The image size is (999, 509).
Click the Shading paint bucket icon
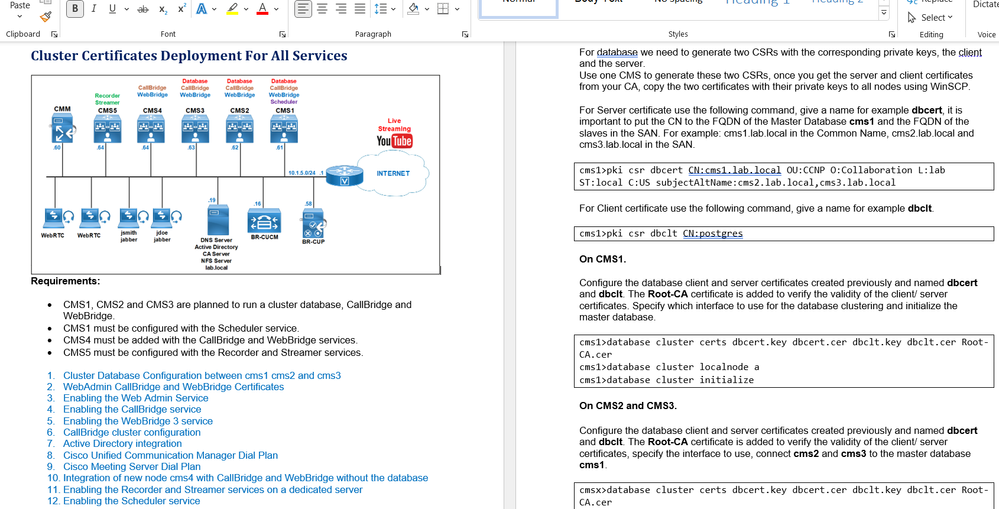point(413,9)
